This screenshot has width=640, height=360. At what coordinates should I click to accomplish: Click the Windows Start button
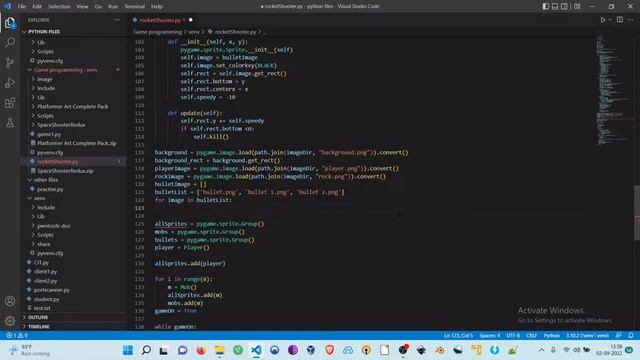tap(128, 350)
